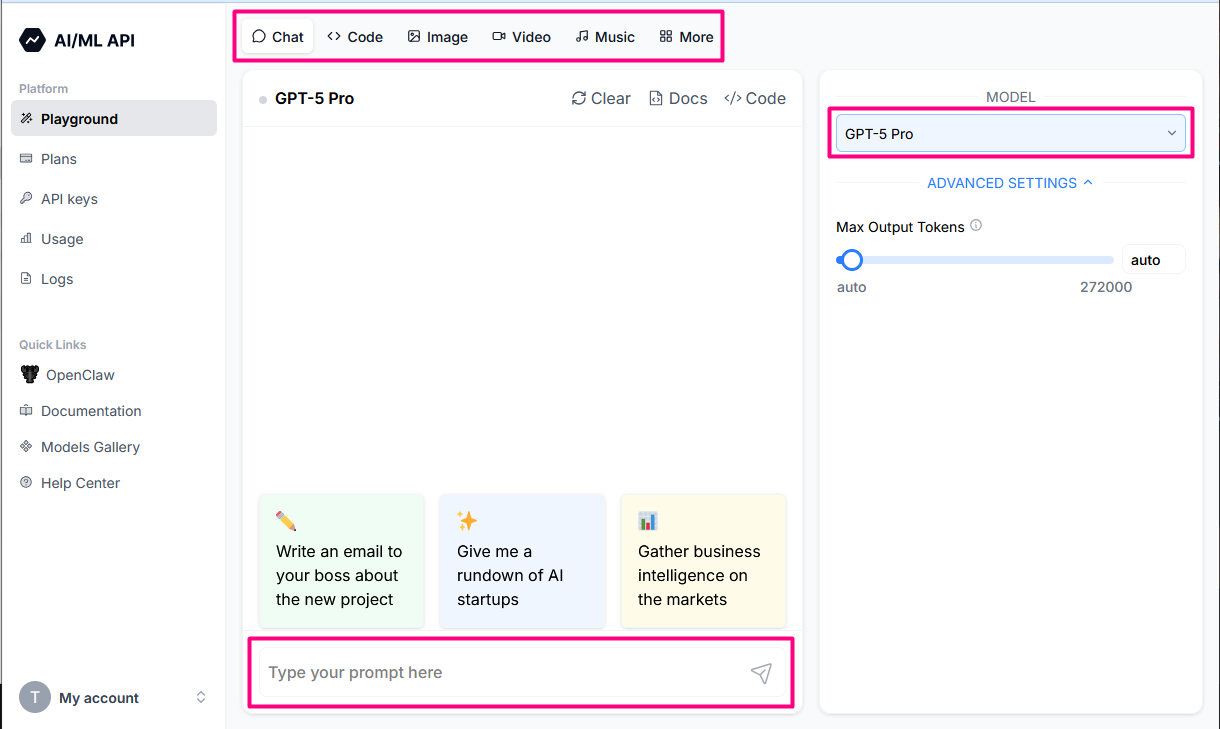Click the Code brackets icon in top tabs
1220x729 pixels.
point(334,37)
